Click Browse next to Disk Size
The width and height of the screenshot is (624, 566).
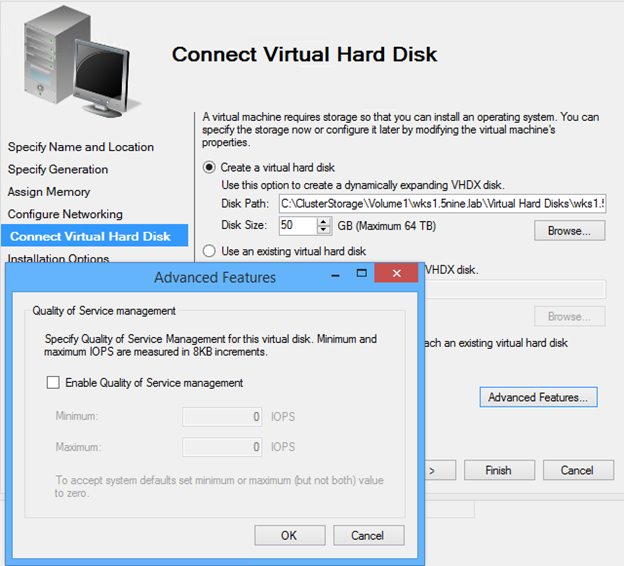coord(569,231)
